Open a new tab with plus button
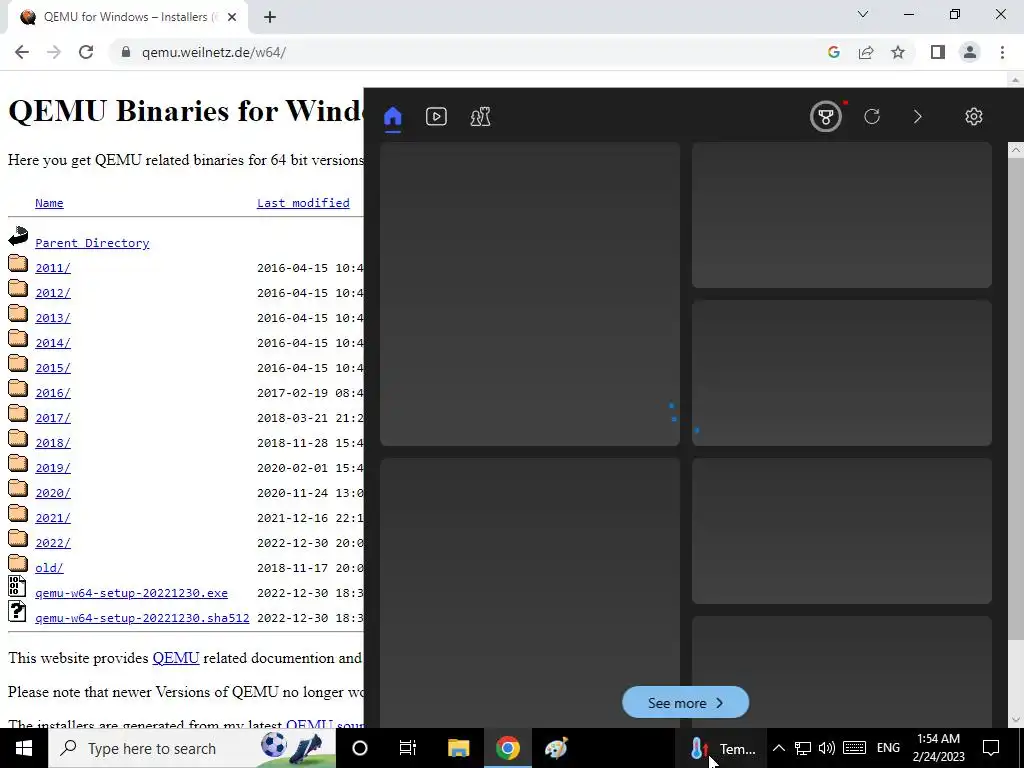This screenshot has width=1024, height=768. pos(270,18)
